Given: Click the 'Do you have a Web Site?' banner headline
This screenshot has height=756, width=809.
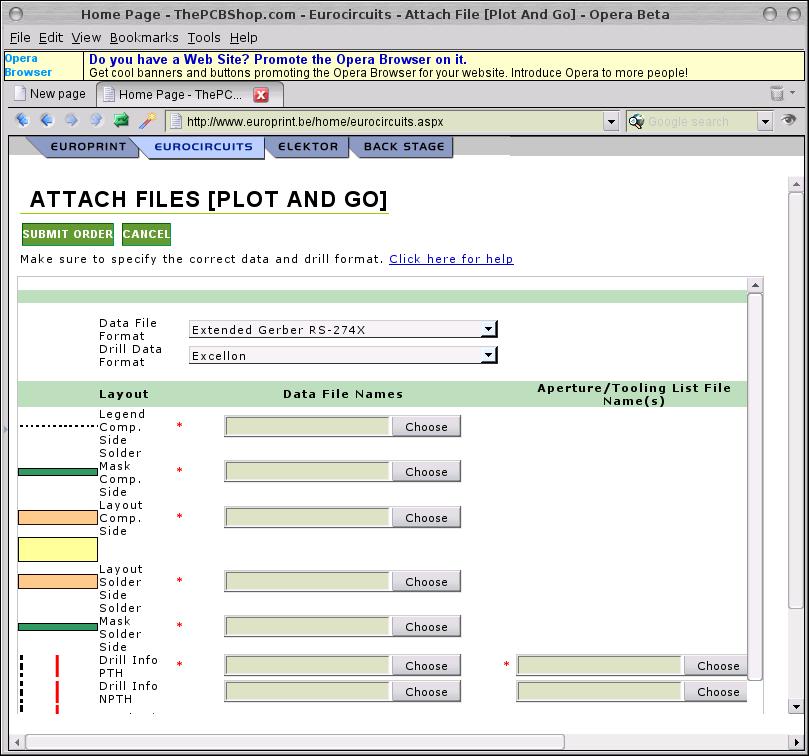Looking at the screenshot, I should pyautogui.click(x=278, y=59).
